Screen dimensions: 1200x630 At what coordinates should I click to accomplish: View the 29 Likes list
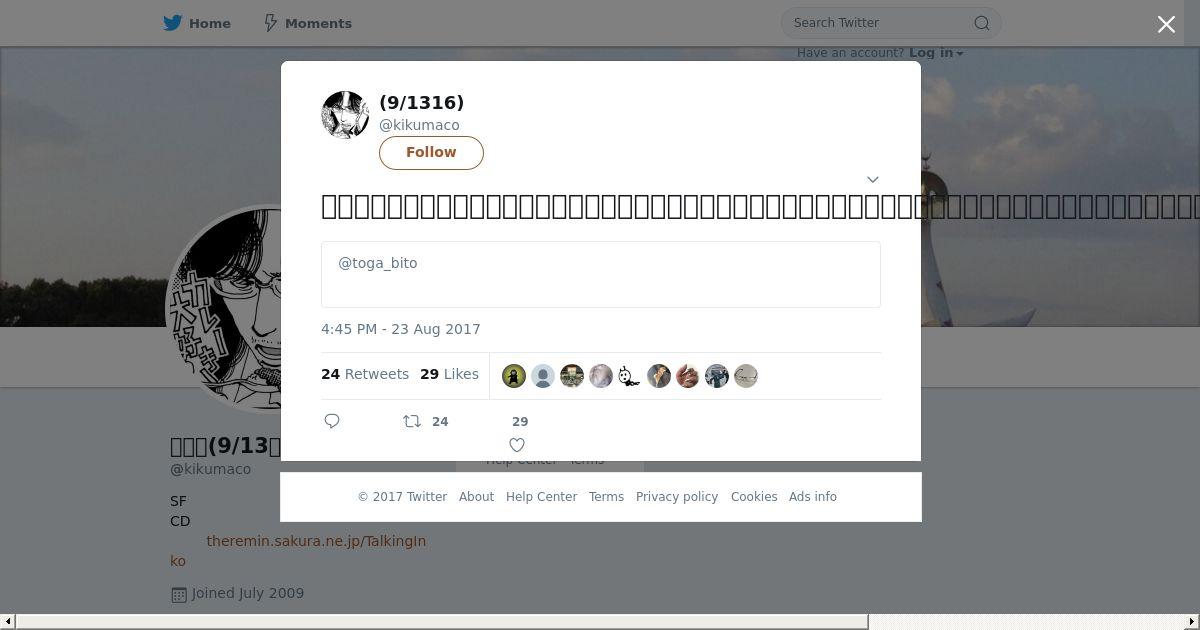point(449,374)
